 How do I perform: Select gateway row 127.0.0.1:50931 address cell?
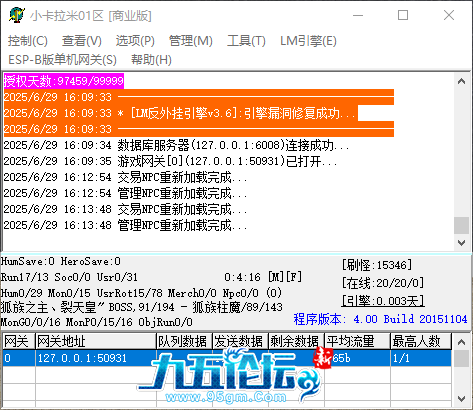point(96,358)
